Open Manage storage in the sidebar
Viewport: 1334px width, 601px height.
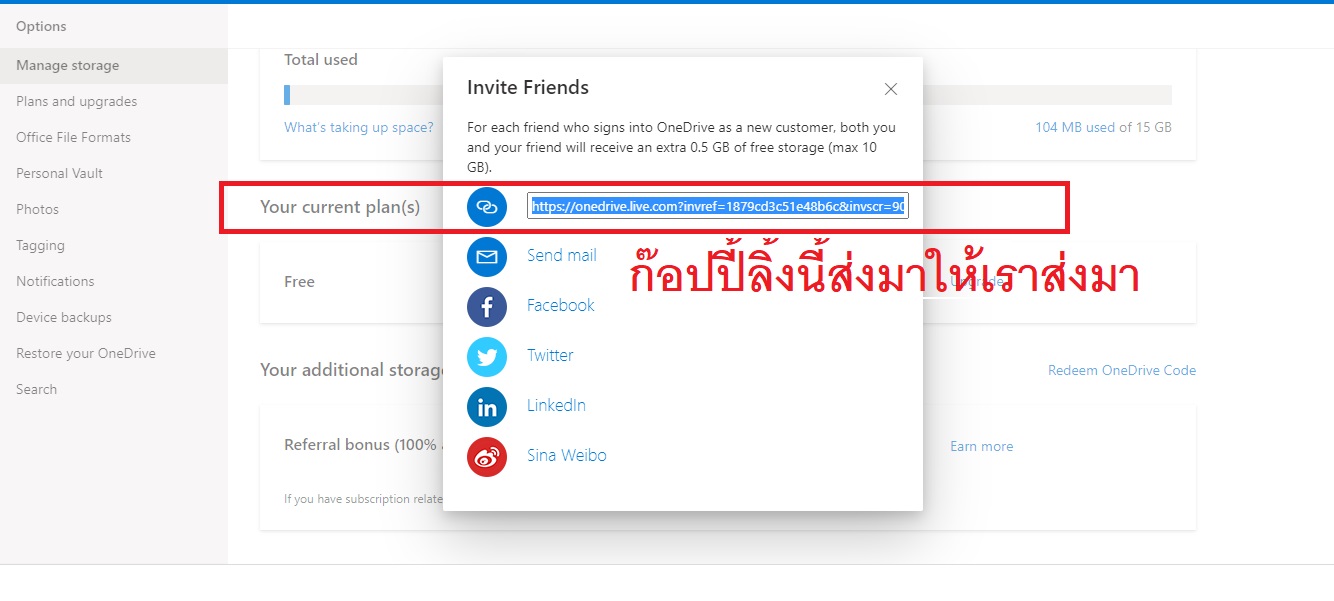(114, 66)
